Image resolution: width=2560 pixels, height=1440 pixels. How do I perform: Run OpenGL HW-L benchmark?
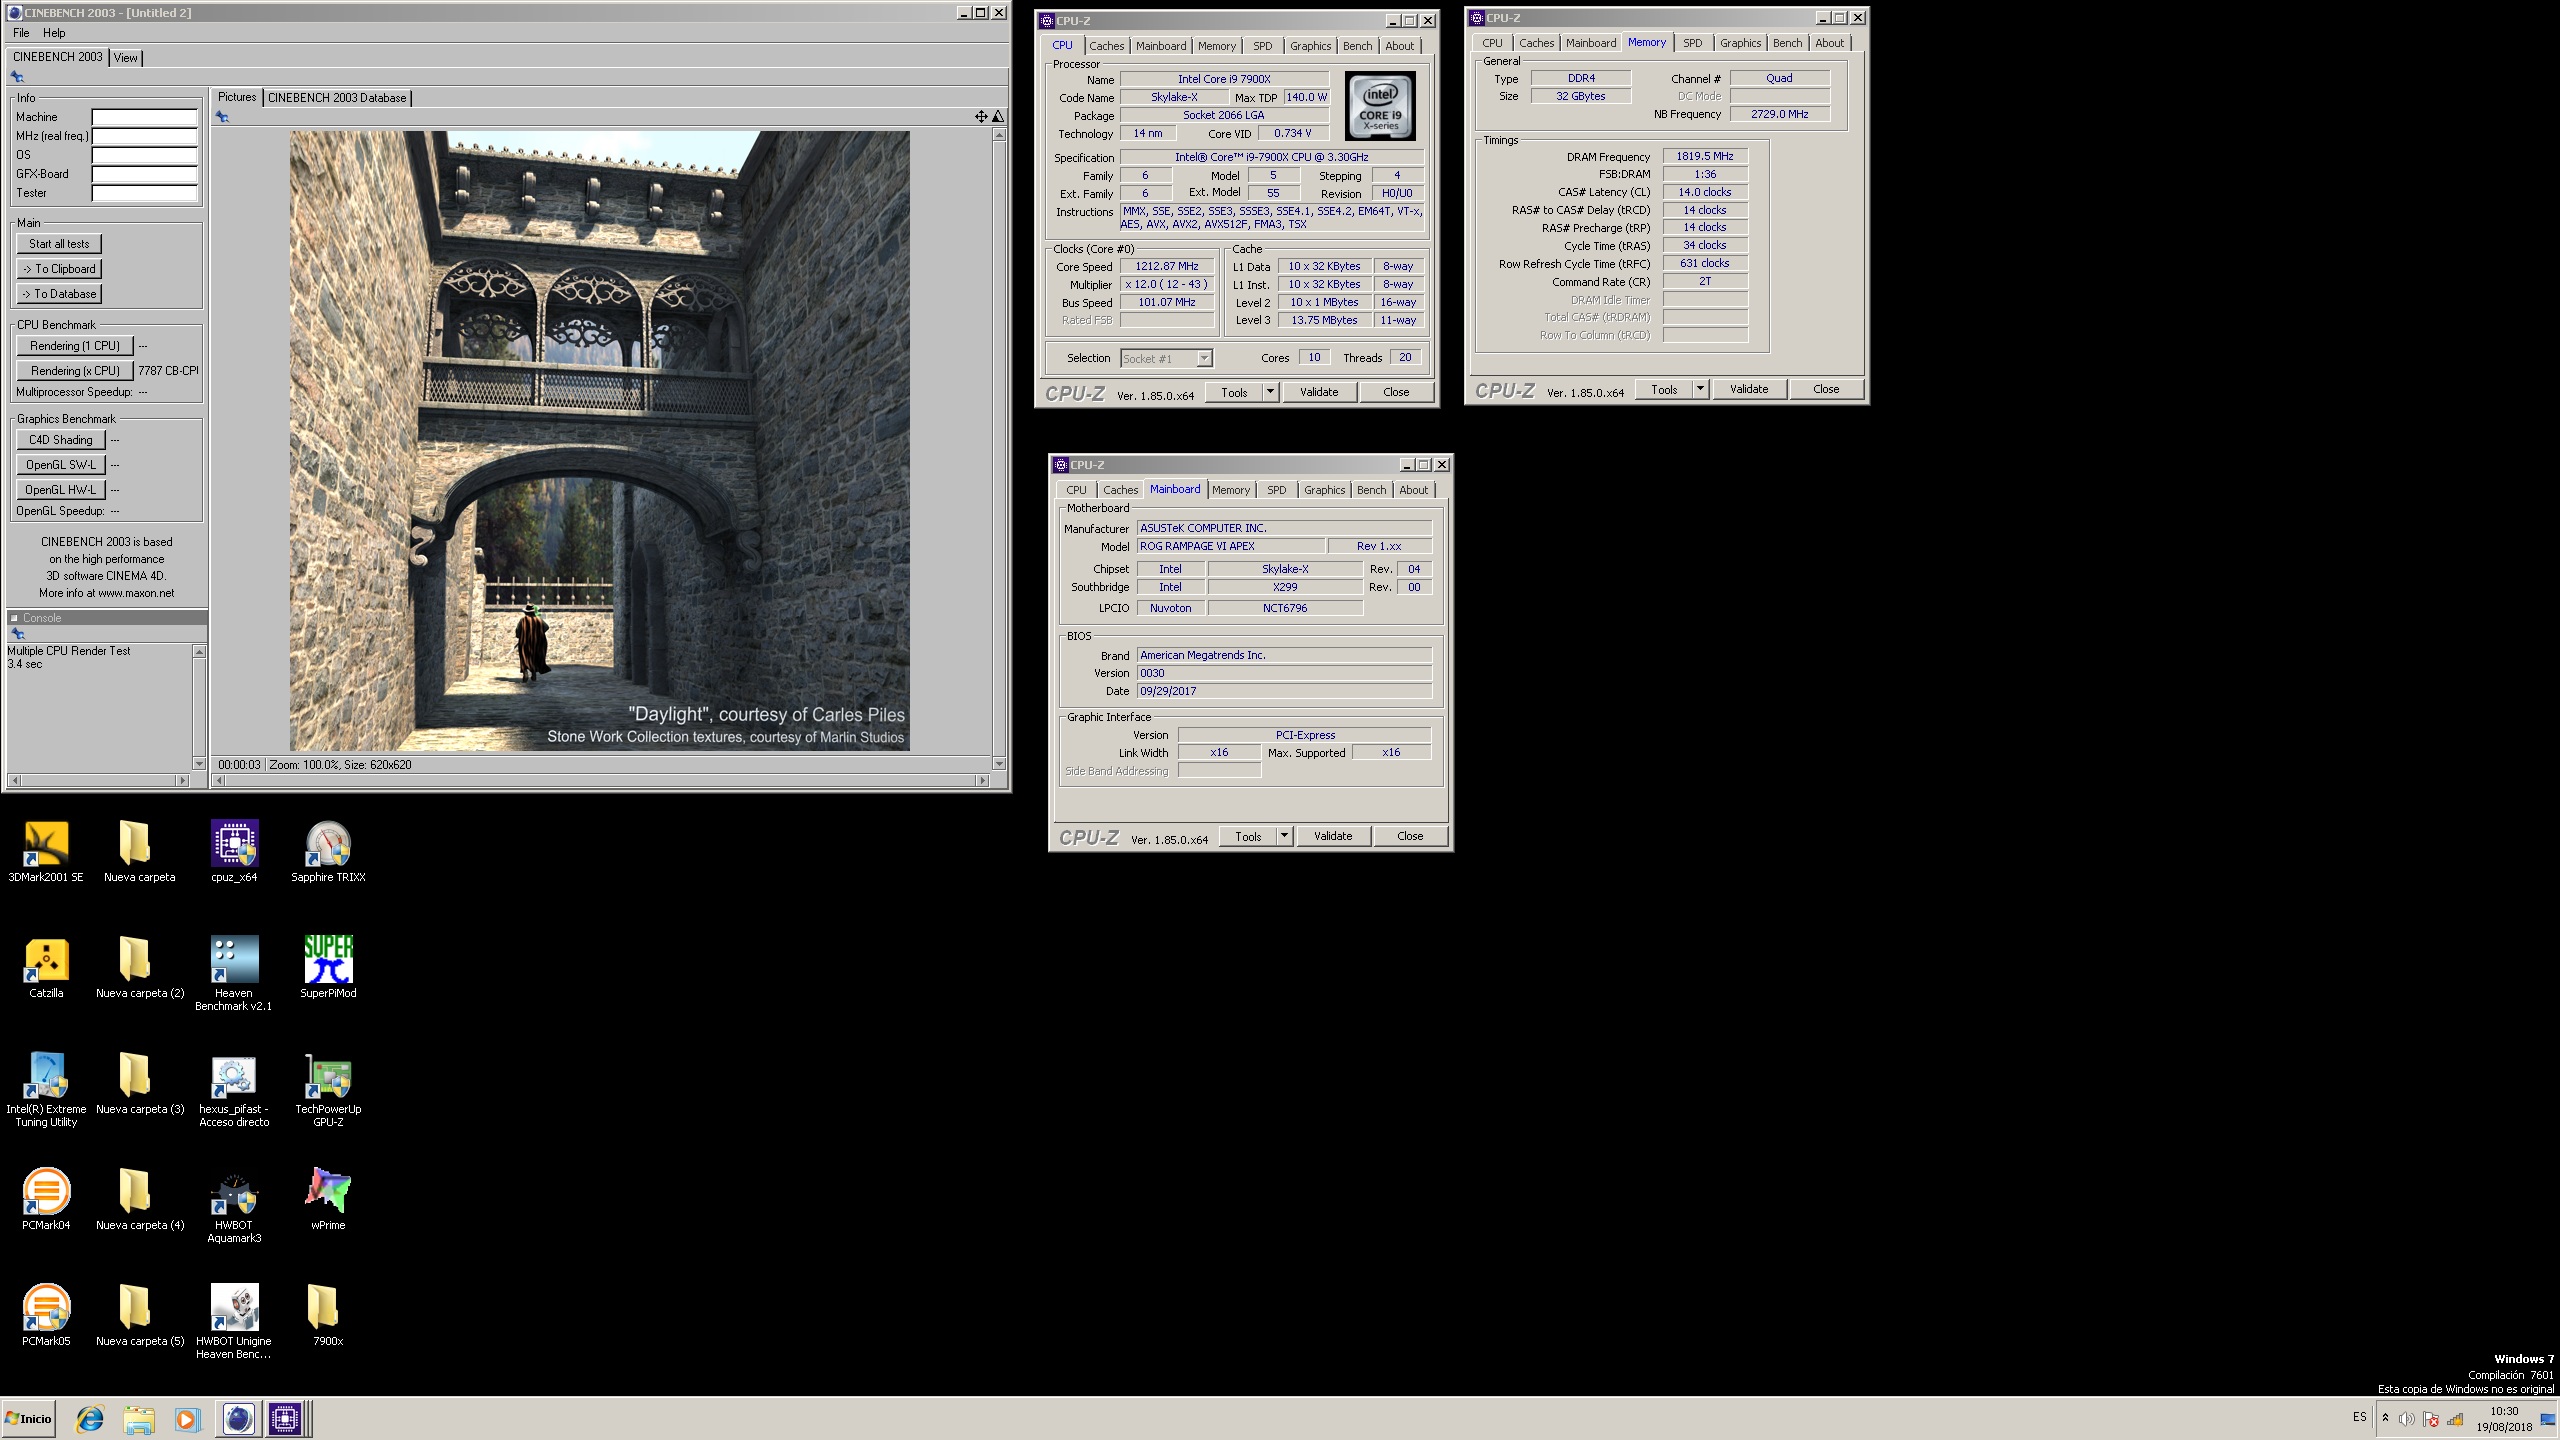pyautogui.click(x=61, y=490)
